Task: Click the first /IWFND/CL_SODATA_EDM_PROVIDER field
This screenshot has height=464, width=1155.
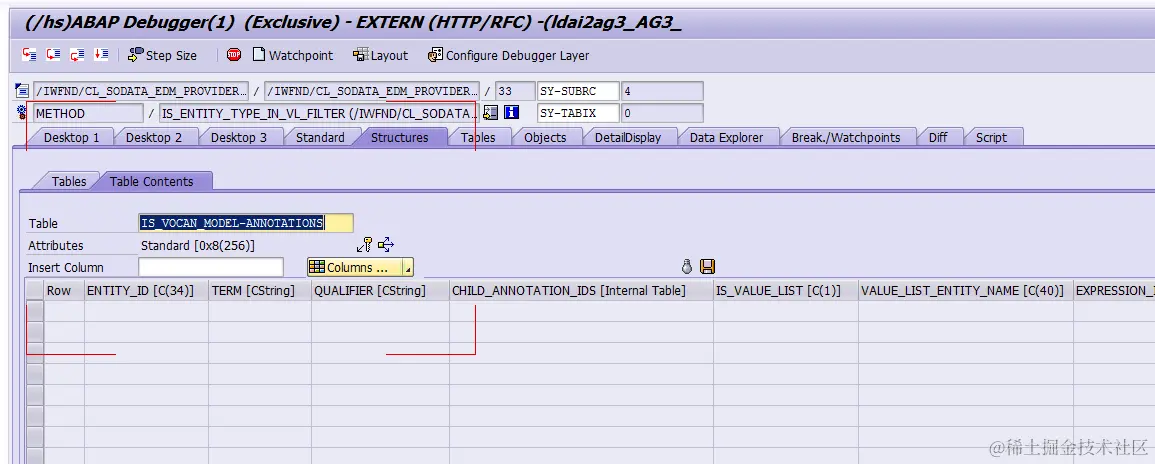Action: tap(141, 91)
